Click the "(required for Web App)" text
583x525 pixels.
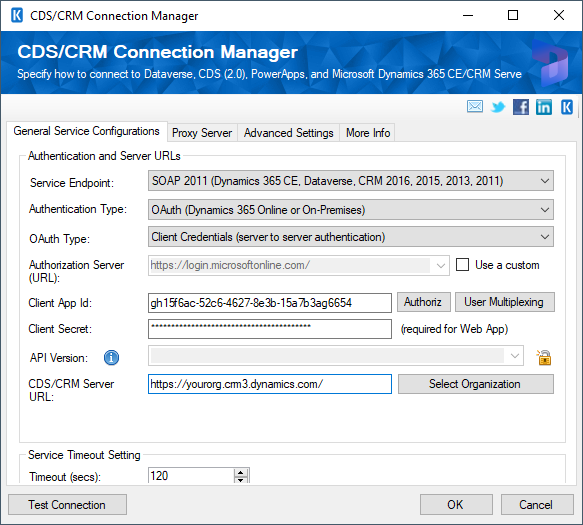(454, 329)
